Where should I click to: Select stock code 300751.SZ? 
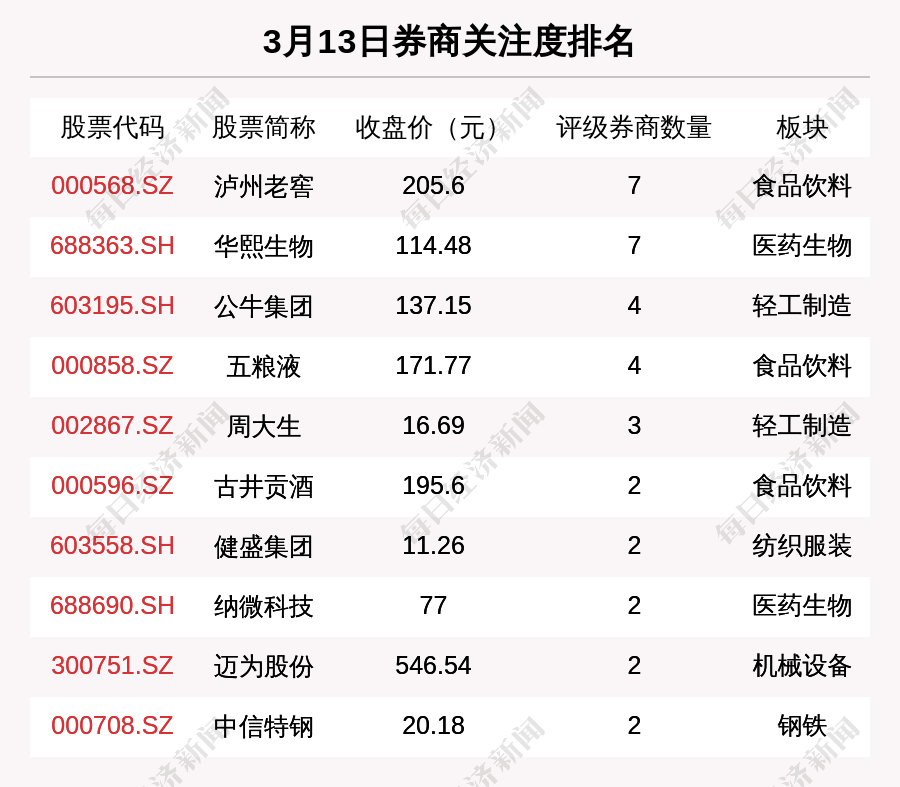coord(112,666)
